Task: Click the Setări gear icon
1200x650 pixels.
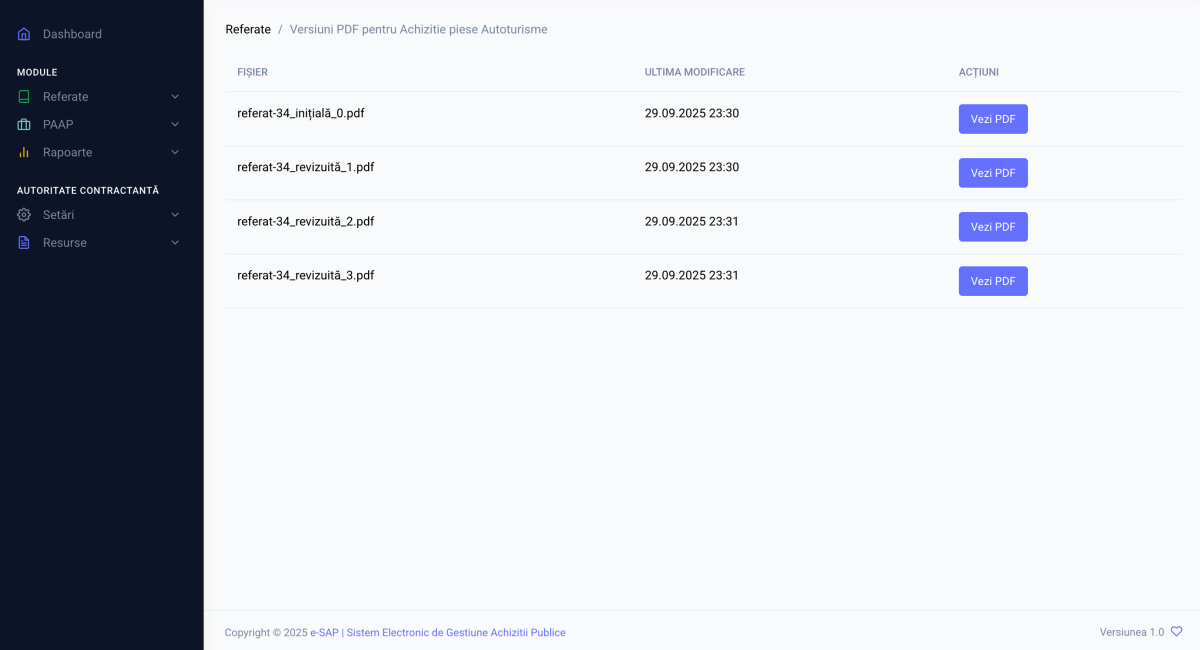Action: tap(24, 215)
